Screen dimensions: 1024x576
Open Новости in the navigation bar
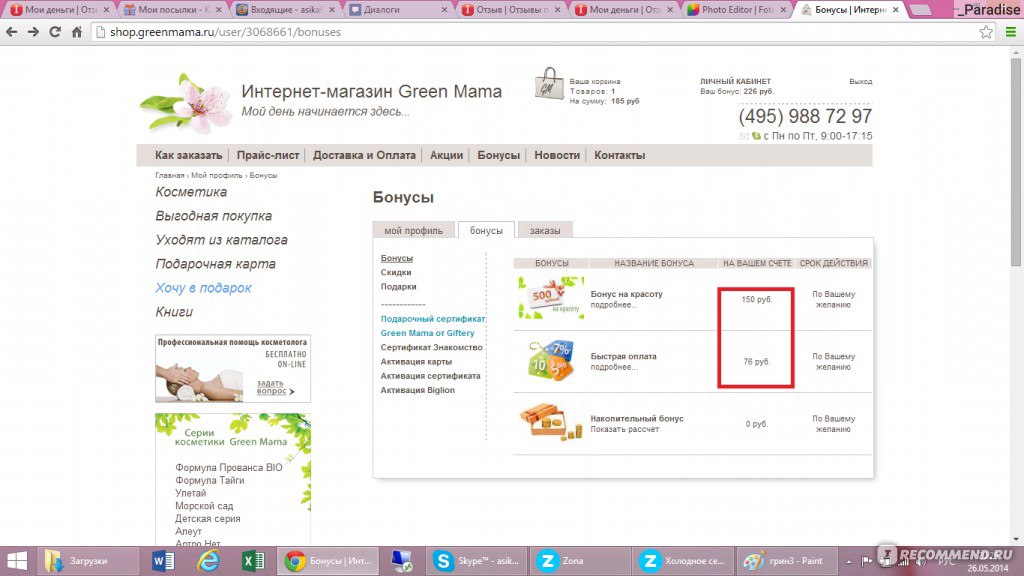click(557, 155)
